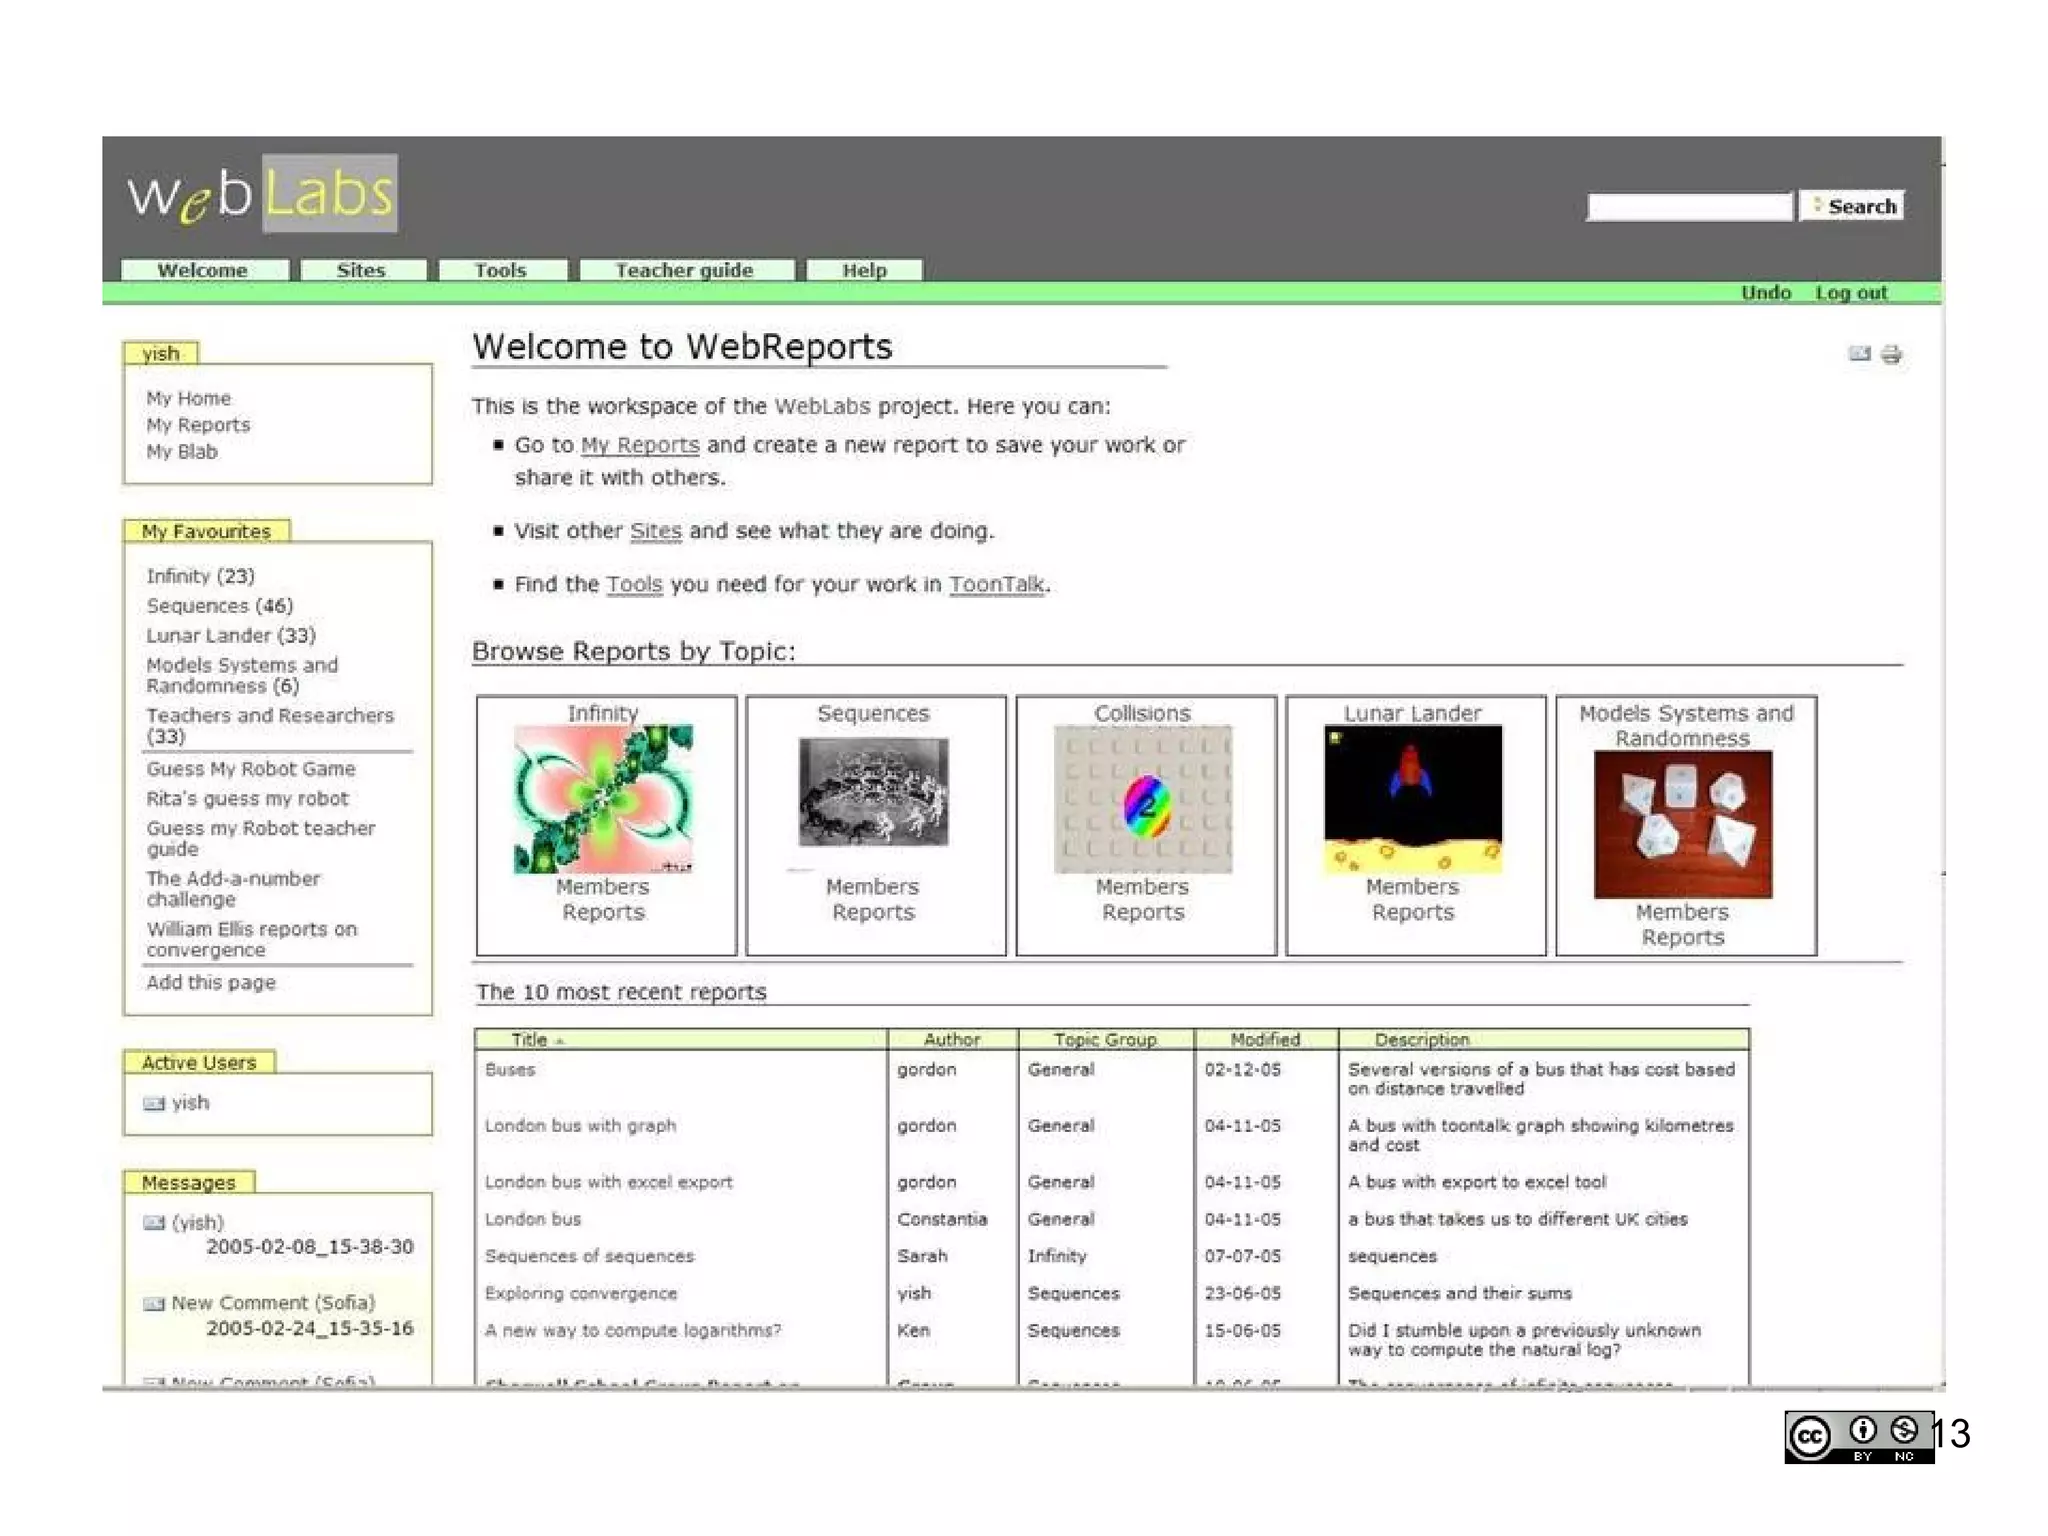Open the Teacher guide tab
Screen dimensions: 2048x1536
pos(684,270)
